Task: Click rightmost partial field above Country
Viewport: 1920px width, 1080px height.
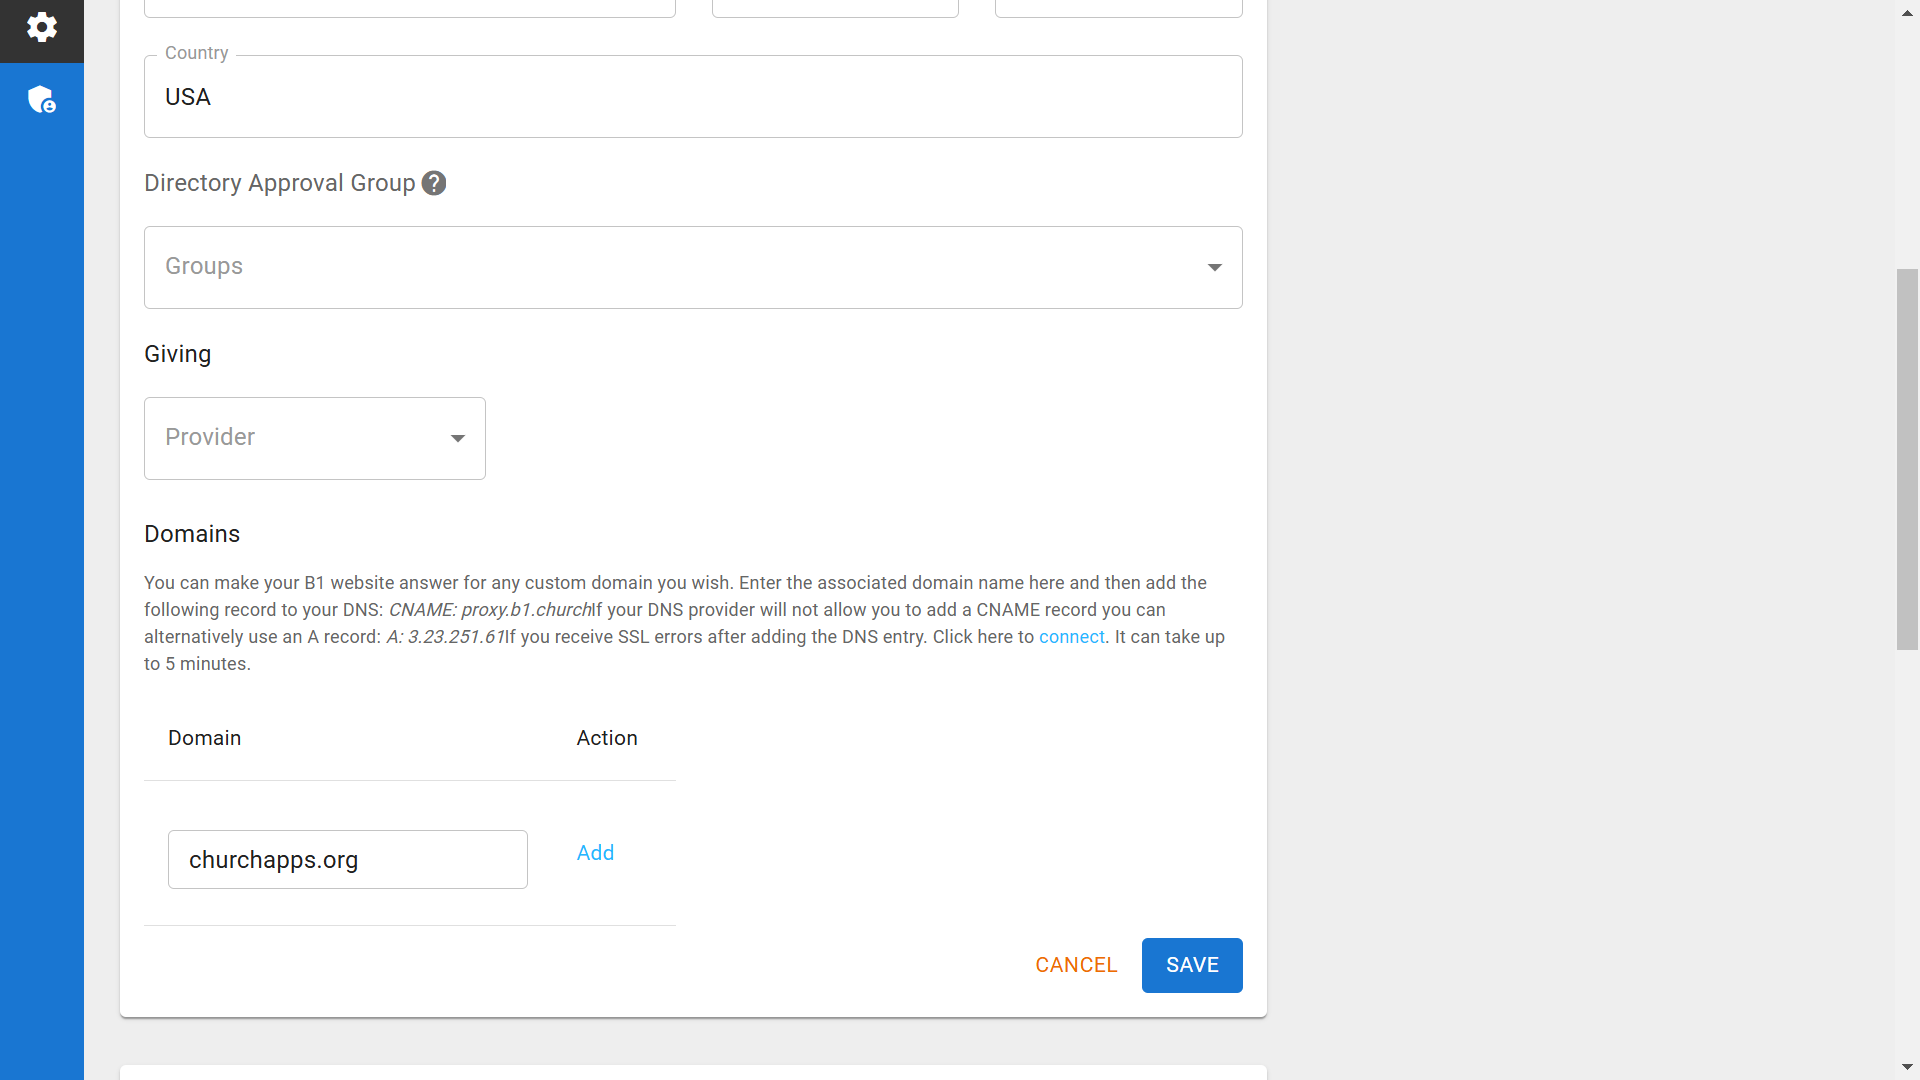Action: 1118,8
